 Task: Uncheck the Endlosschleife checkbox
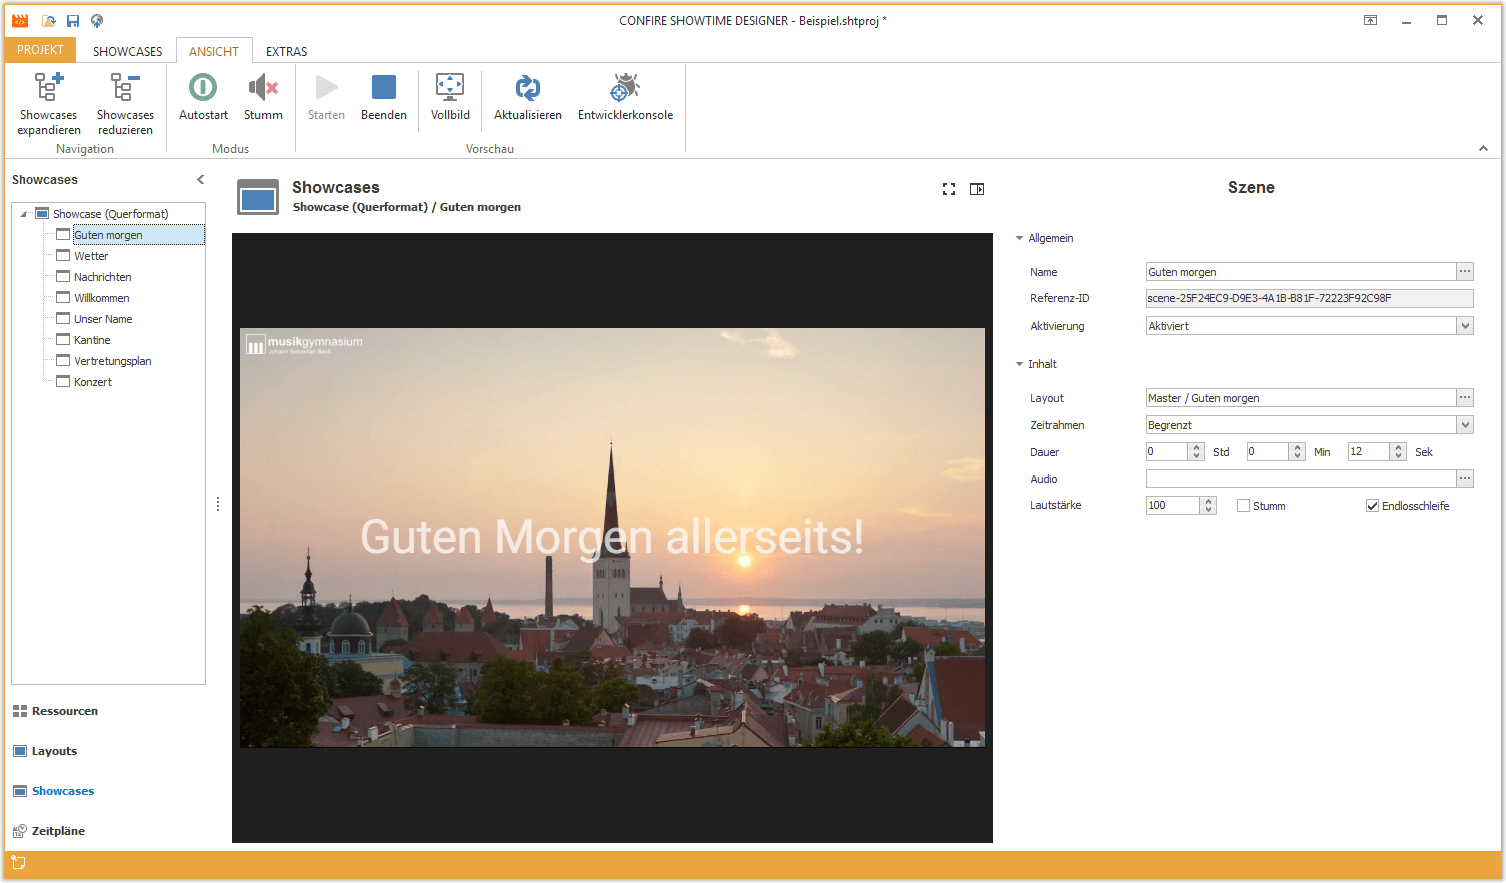coord(1372,506)
